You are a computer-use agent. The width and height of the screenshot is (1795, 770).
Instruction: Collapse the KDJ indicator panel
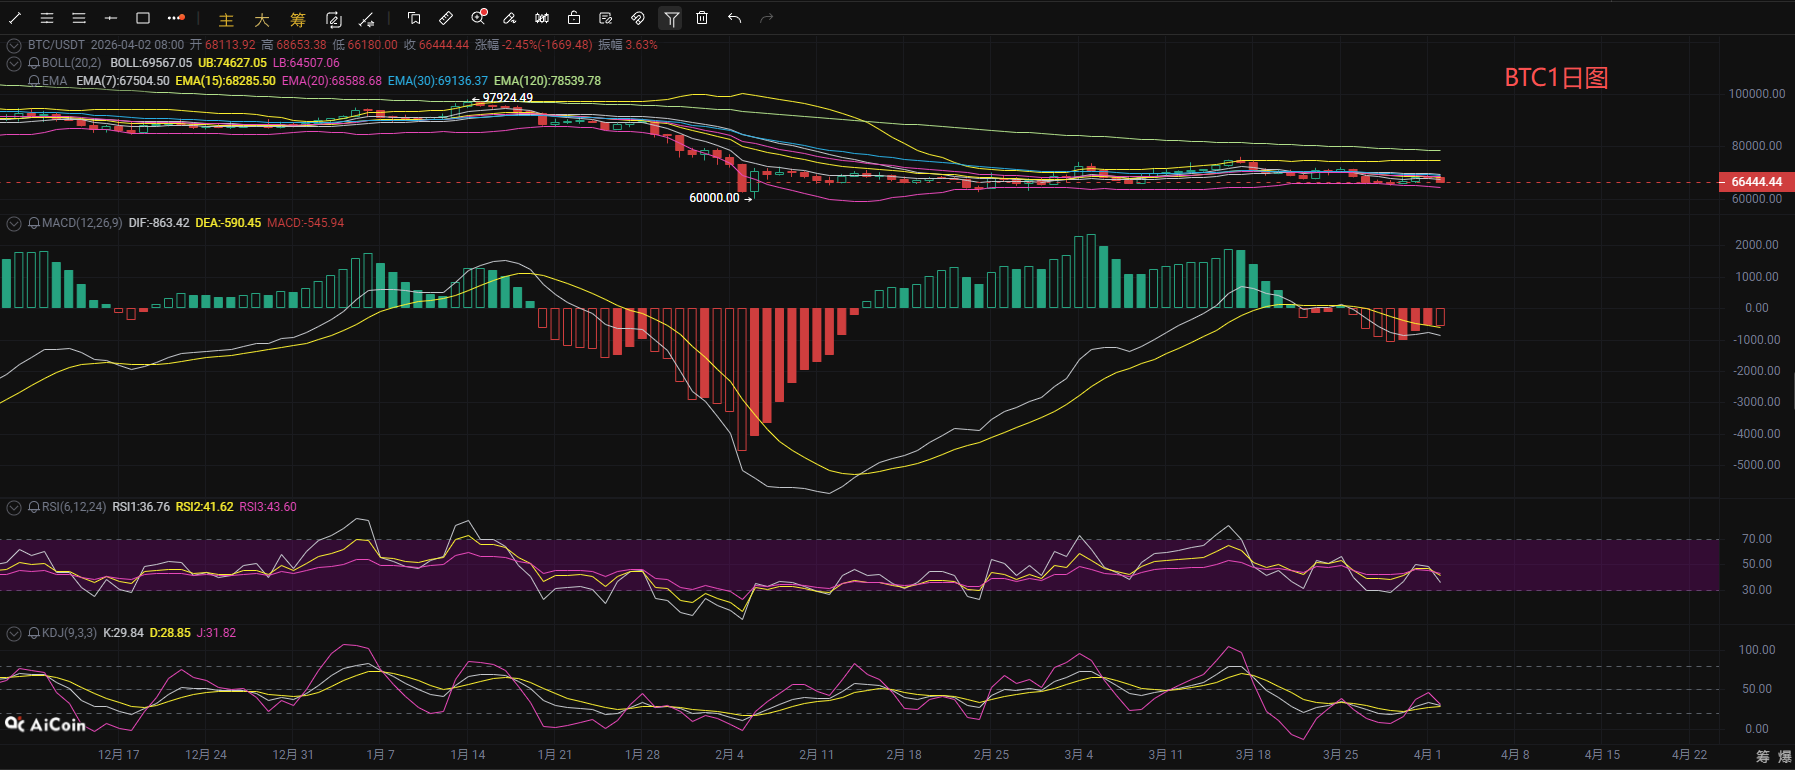(14, 633)
